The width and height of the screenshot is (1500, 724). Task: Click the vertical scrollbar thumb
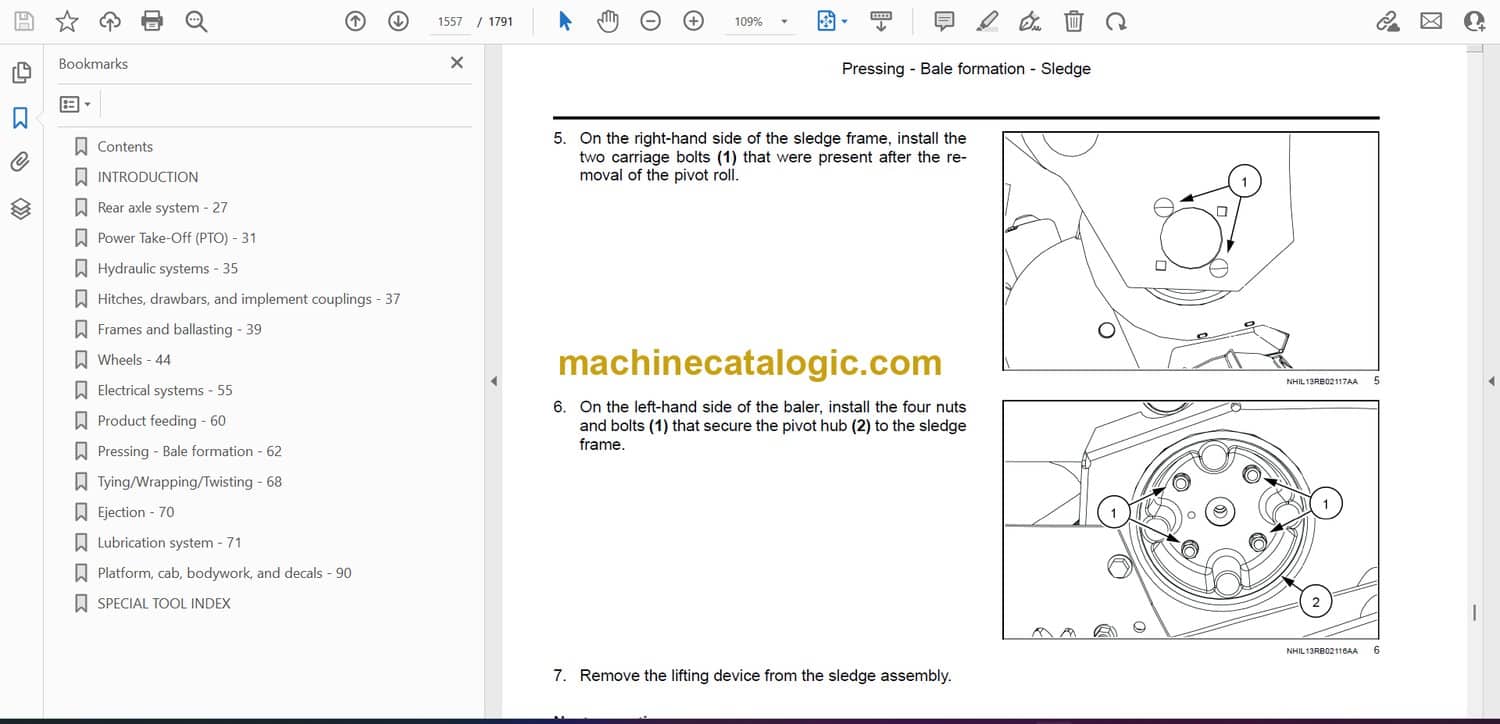[x=1474, y=612]
